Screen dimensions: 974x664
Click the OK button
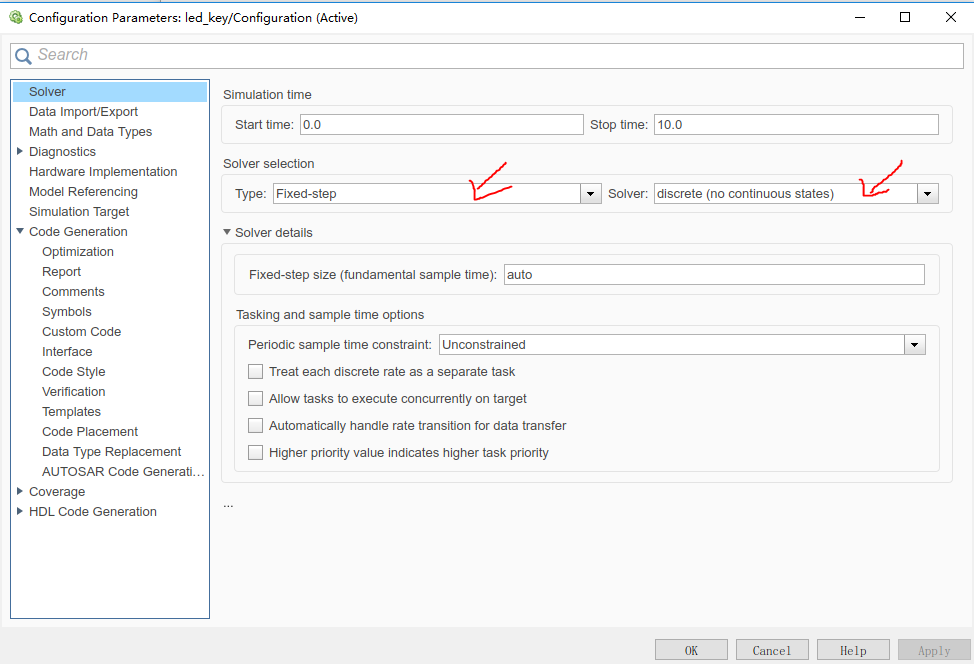pyautogui.click(x=691, y=650)
